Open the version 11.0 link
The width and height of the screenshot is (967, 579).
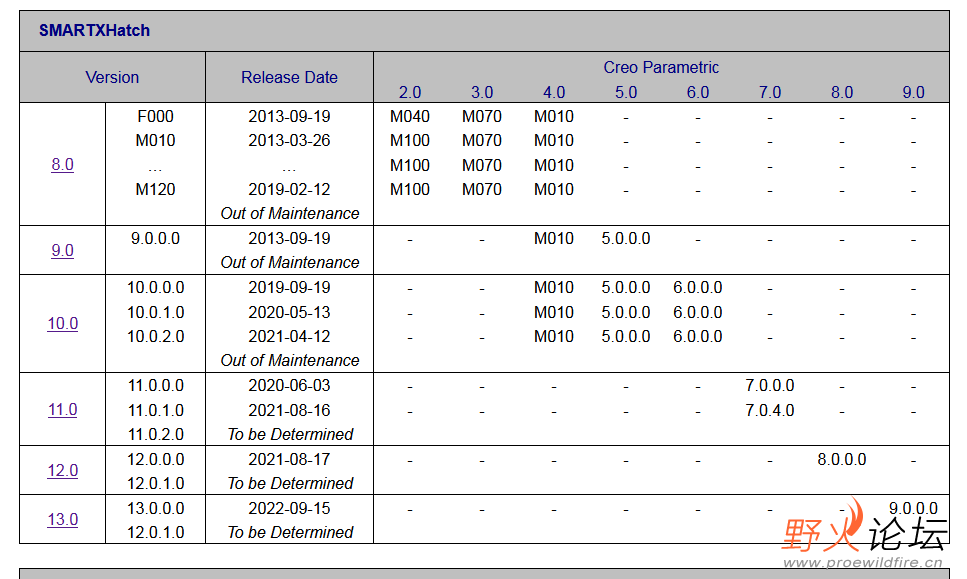(62, 410)
